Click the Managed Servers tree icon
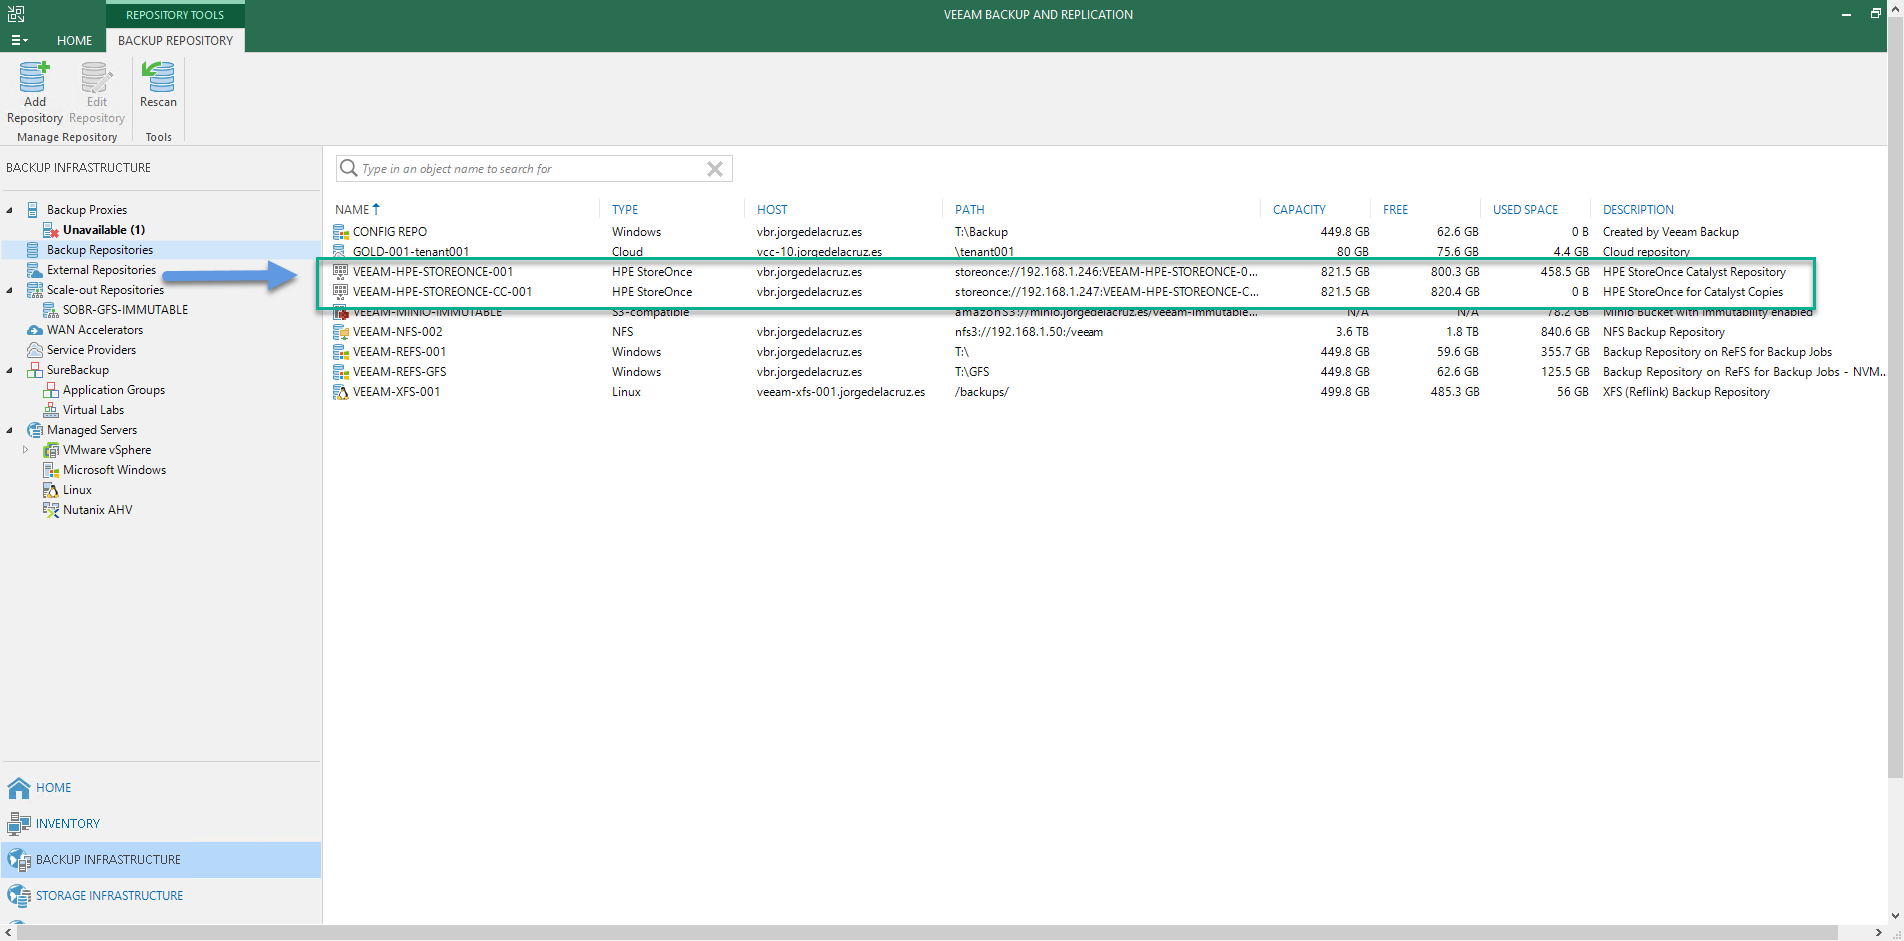Viewport: 1904px width, 941px height. 34,430
